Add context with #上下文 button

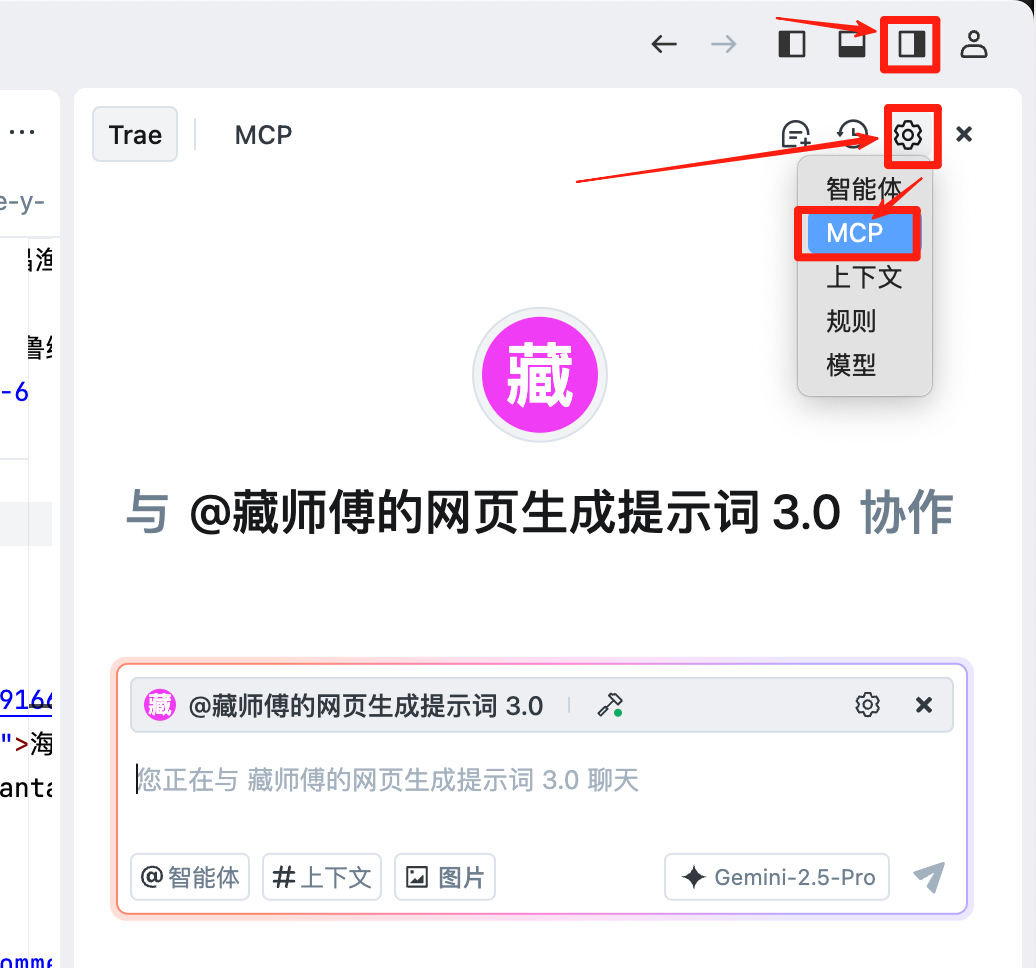322,877
